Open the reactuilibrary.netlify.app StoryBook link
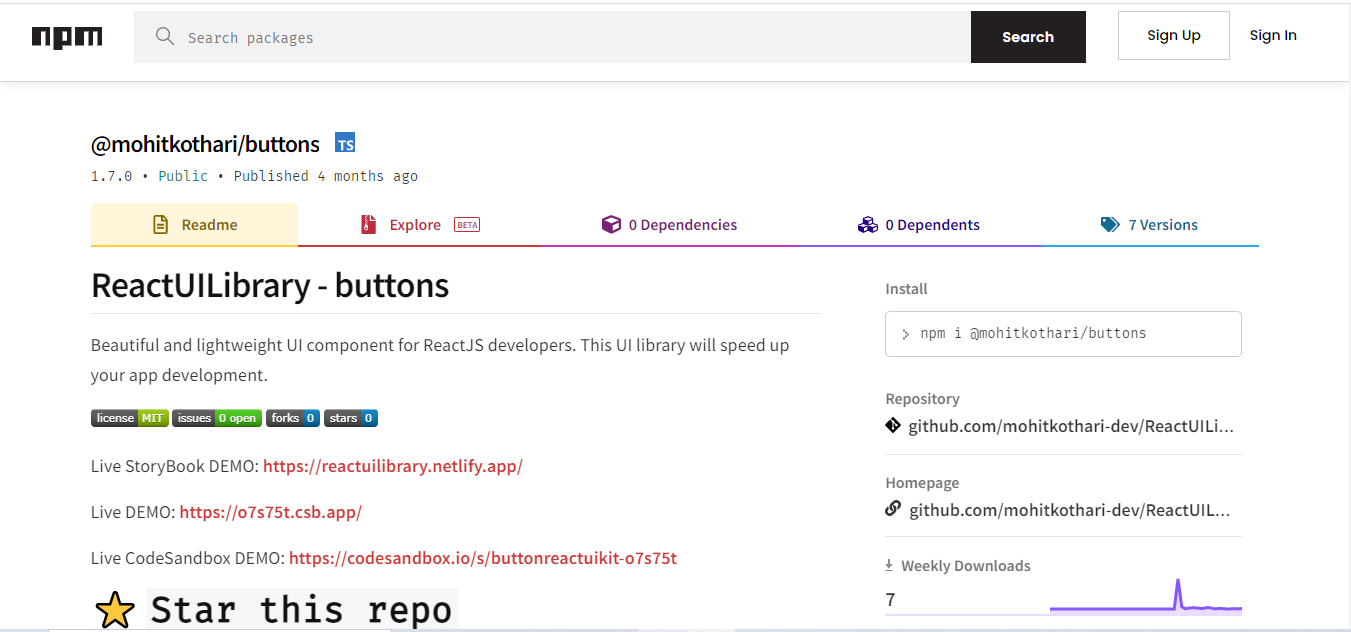1351x632 pixels. pos(393,466)
